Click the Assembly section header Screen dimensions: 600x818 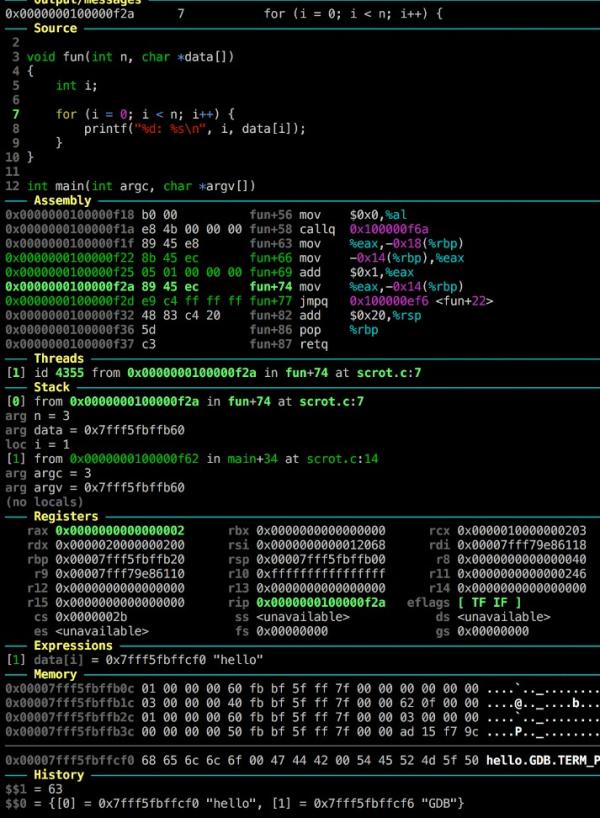(x=62, y=201)
